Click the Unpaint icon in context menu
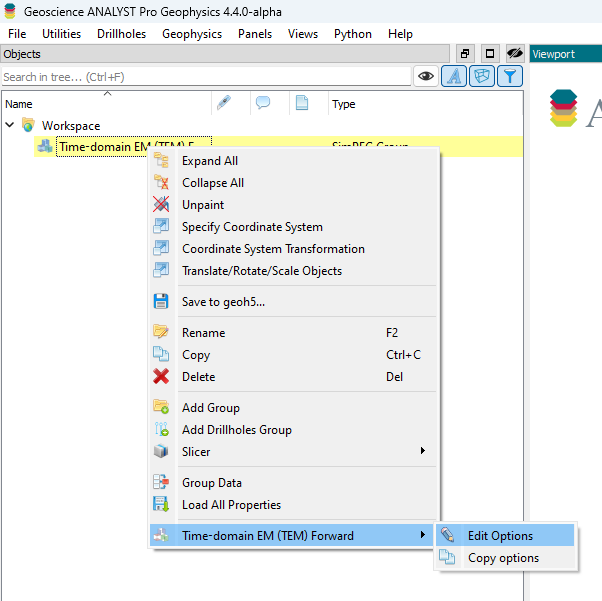Screen dimensions: 602x601 coord(161,204)
